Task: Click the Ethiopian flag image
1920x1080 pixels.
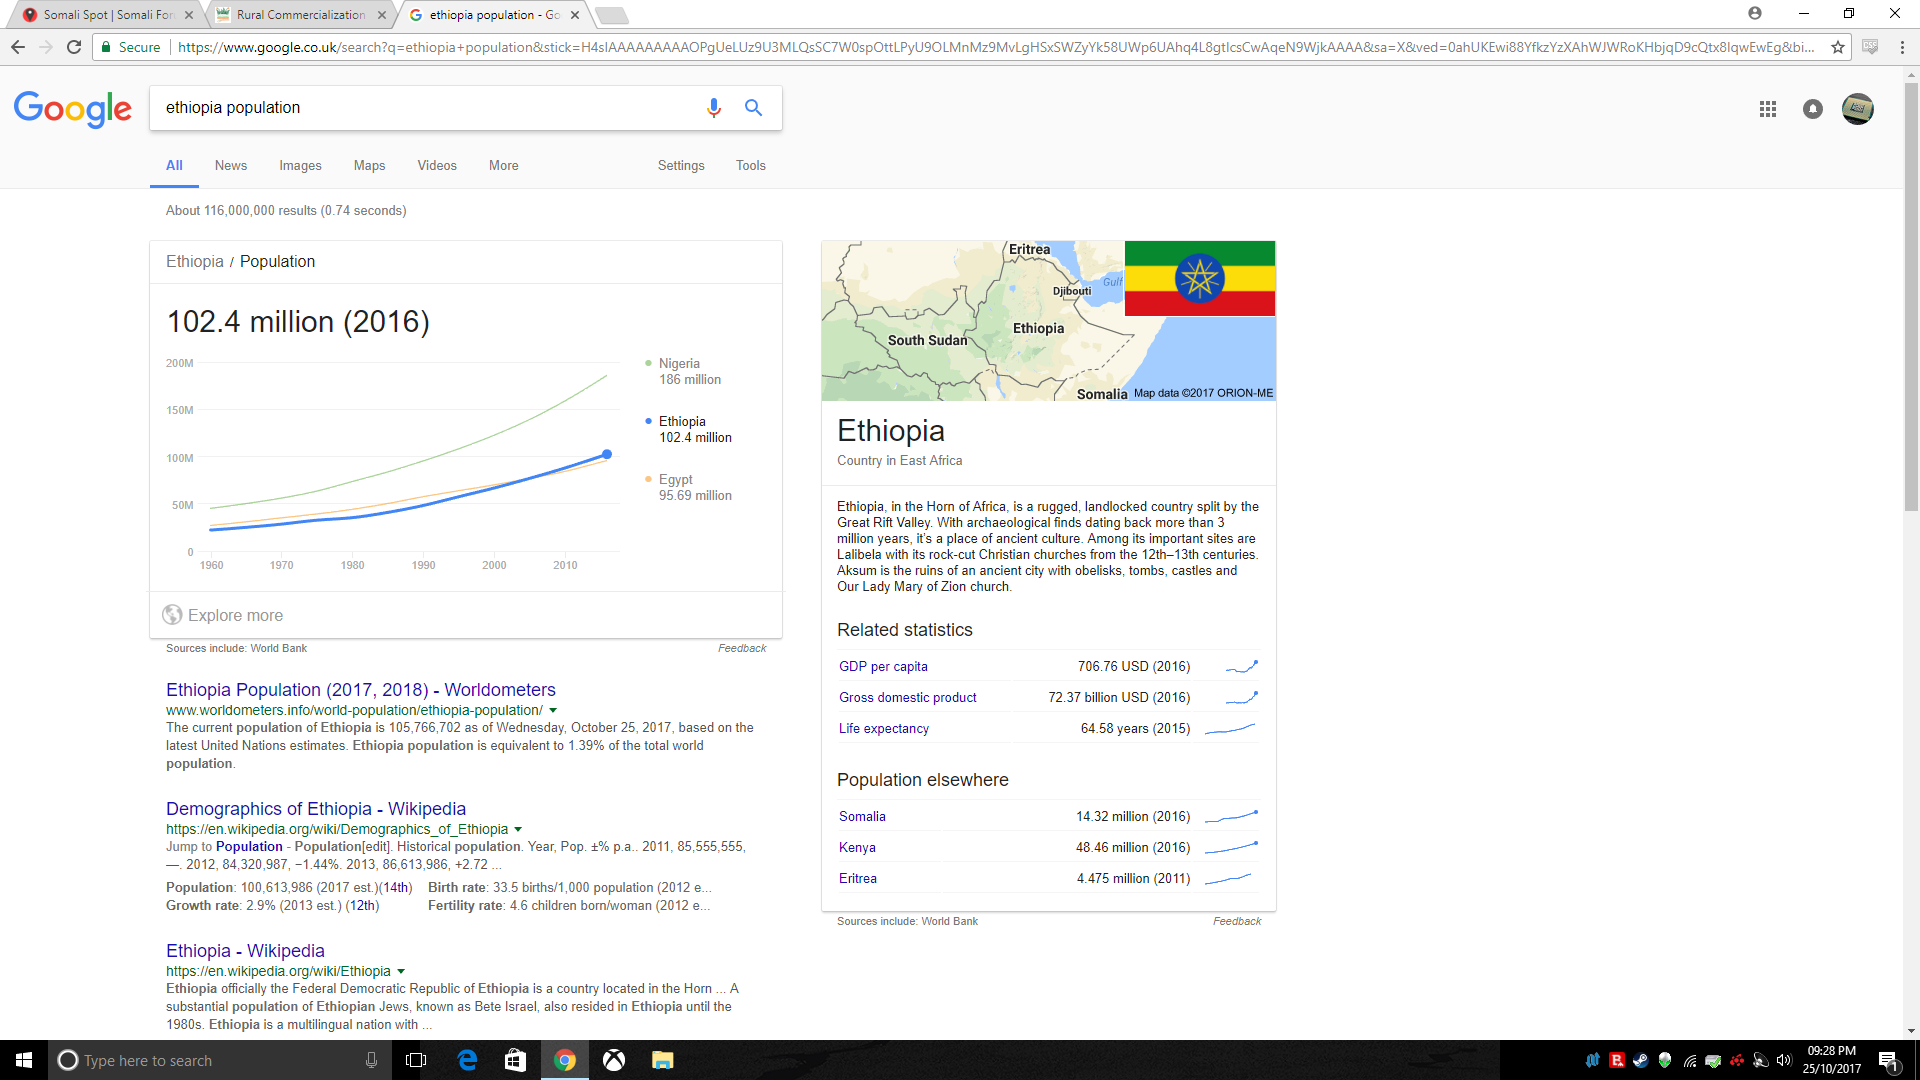Action: point(1200,278)
